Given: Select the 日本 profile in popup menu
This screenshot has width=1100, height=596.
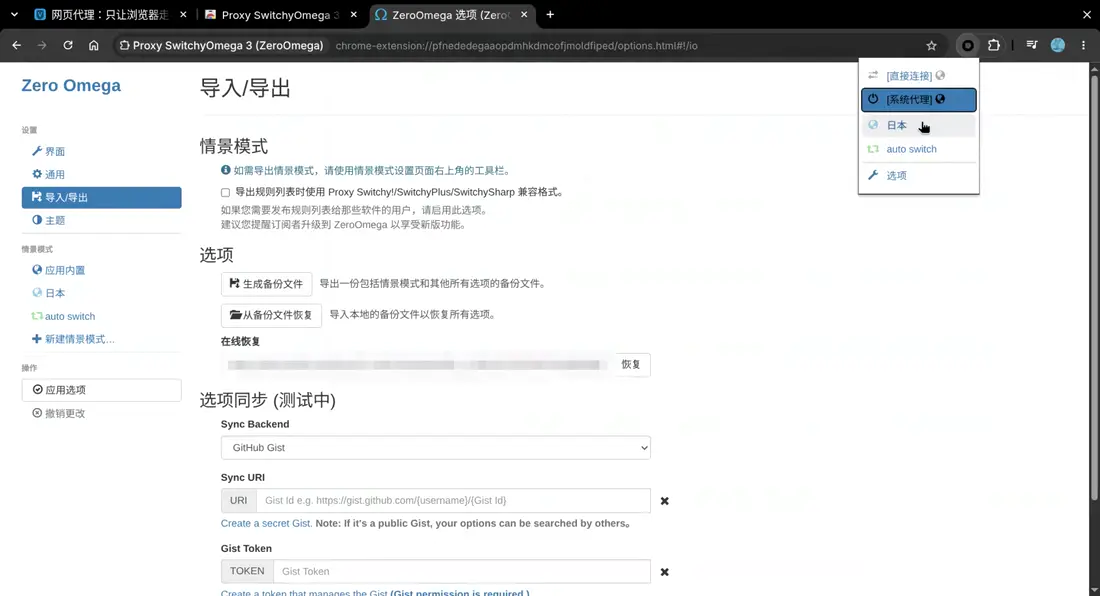Looking at the screenshot, I should click(x=918, y=125).
